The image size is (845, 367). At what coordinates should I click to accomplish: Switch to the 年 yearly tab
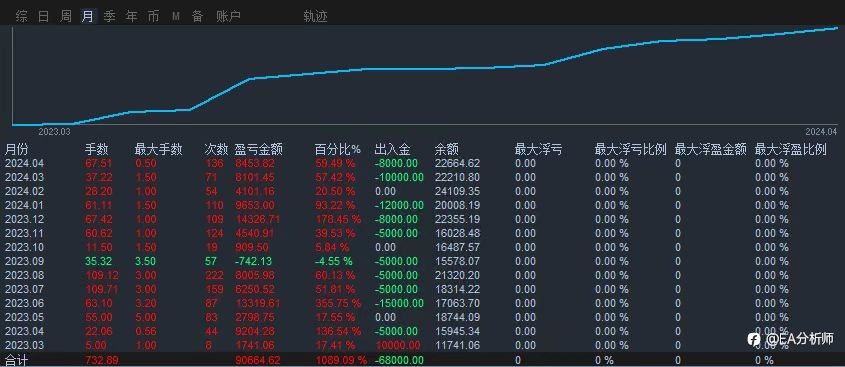131,17
